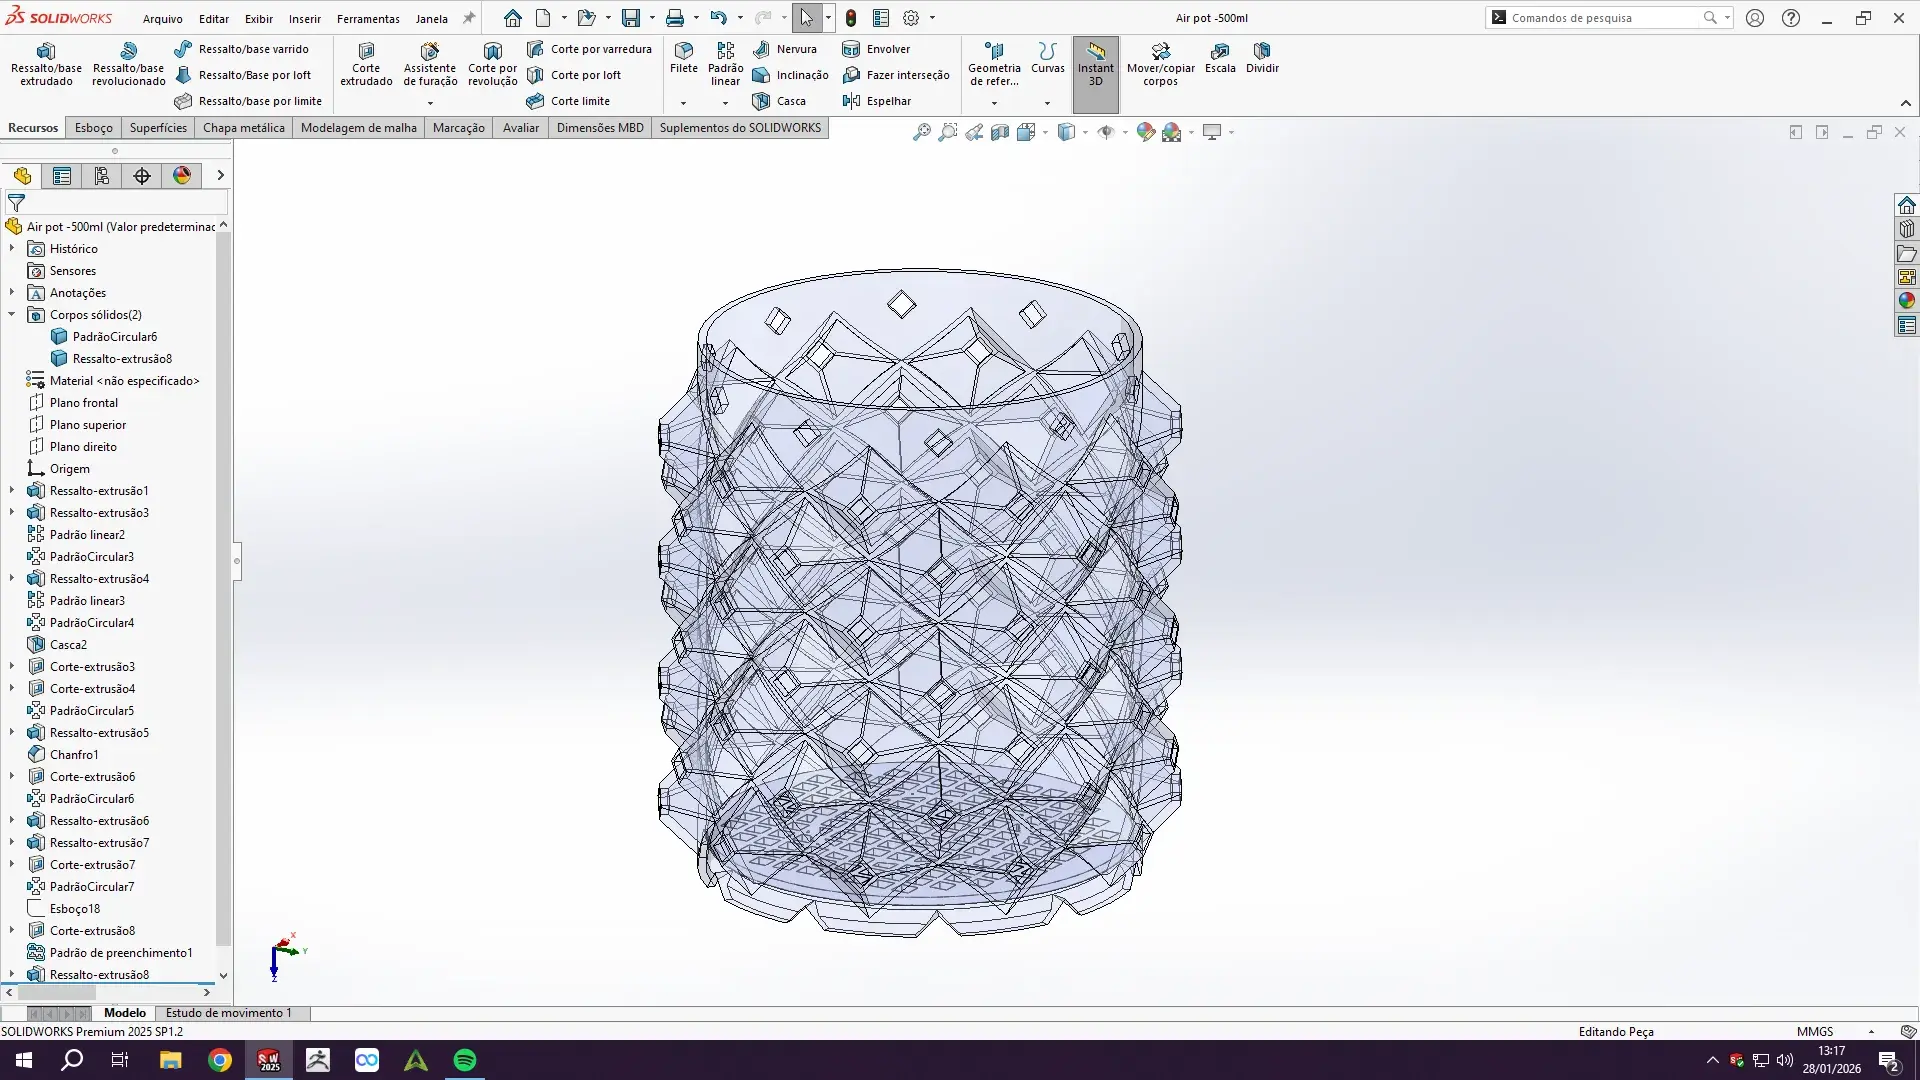Click the Ressalto/base por limite button

tap(248, 101)
